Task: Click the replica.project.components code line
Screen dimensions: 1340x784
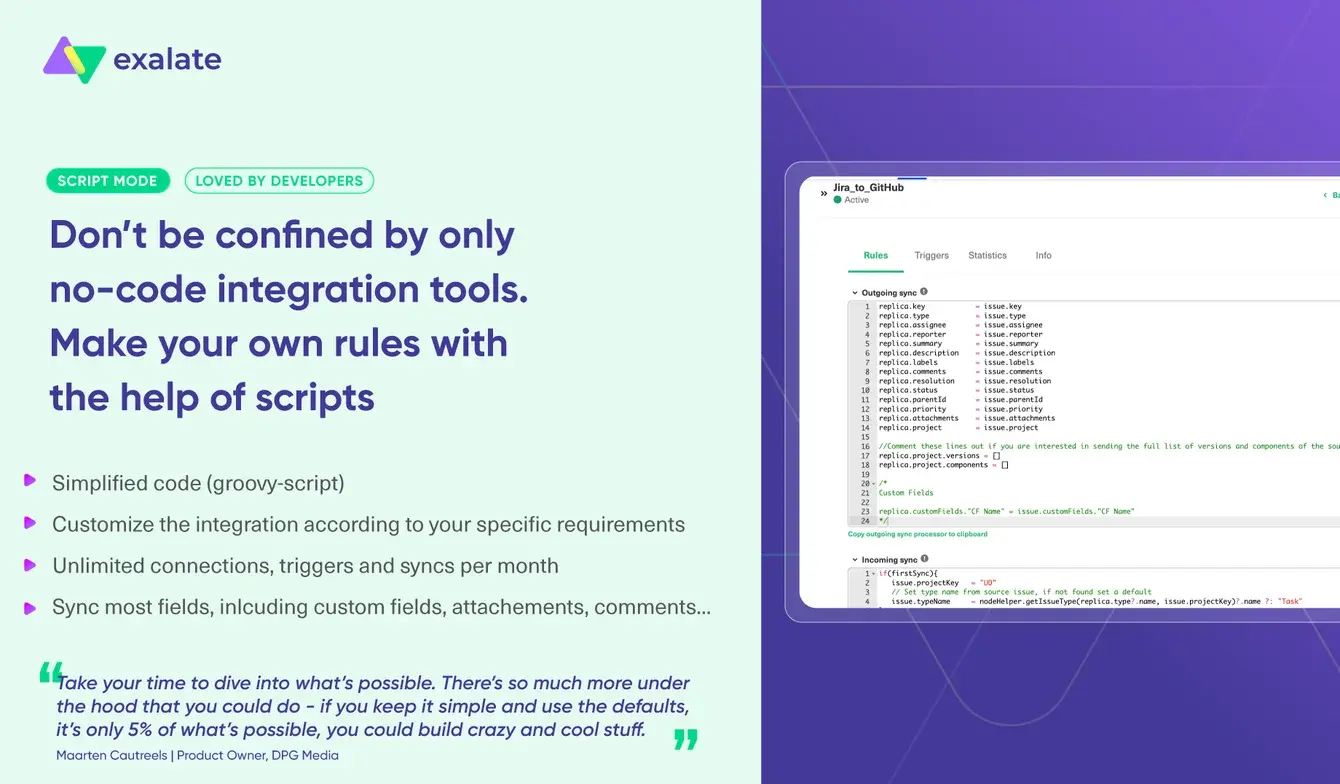Action: point(944,465)
